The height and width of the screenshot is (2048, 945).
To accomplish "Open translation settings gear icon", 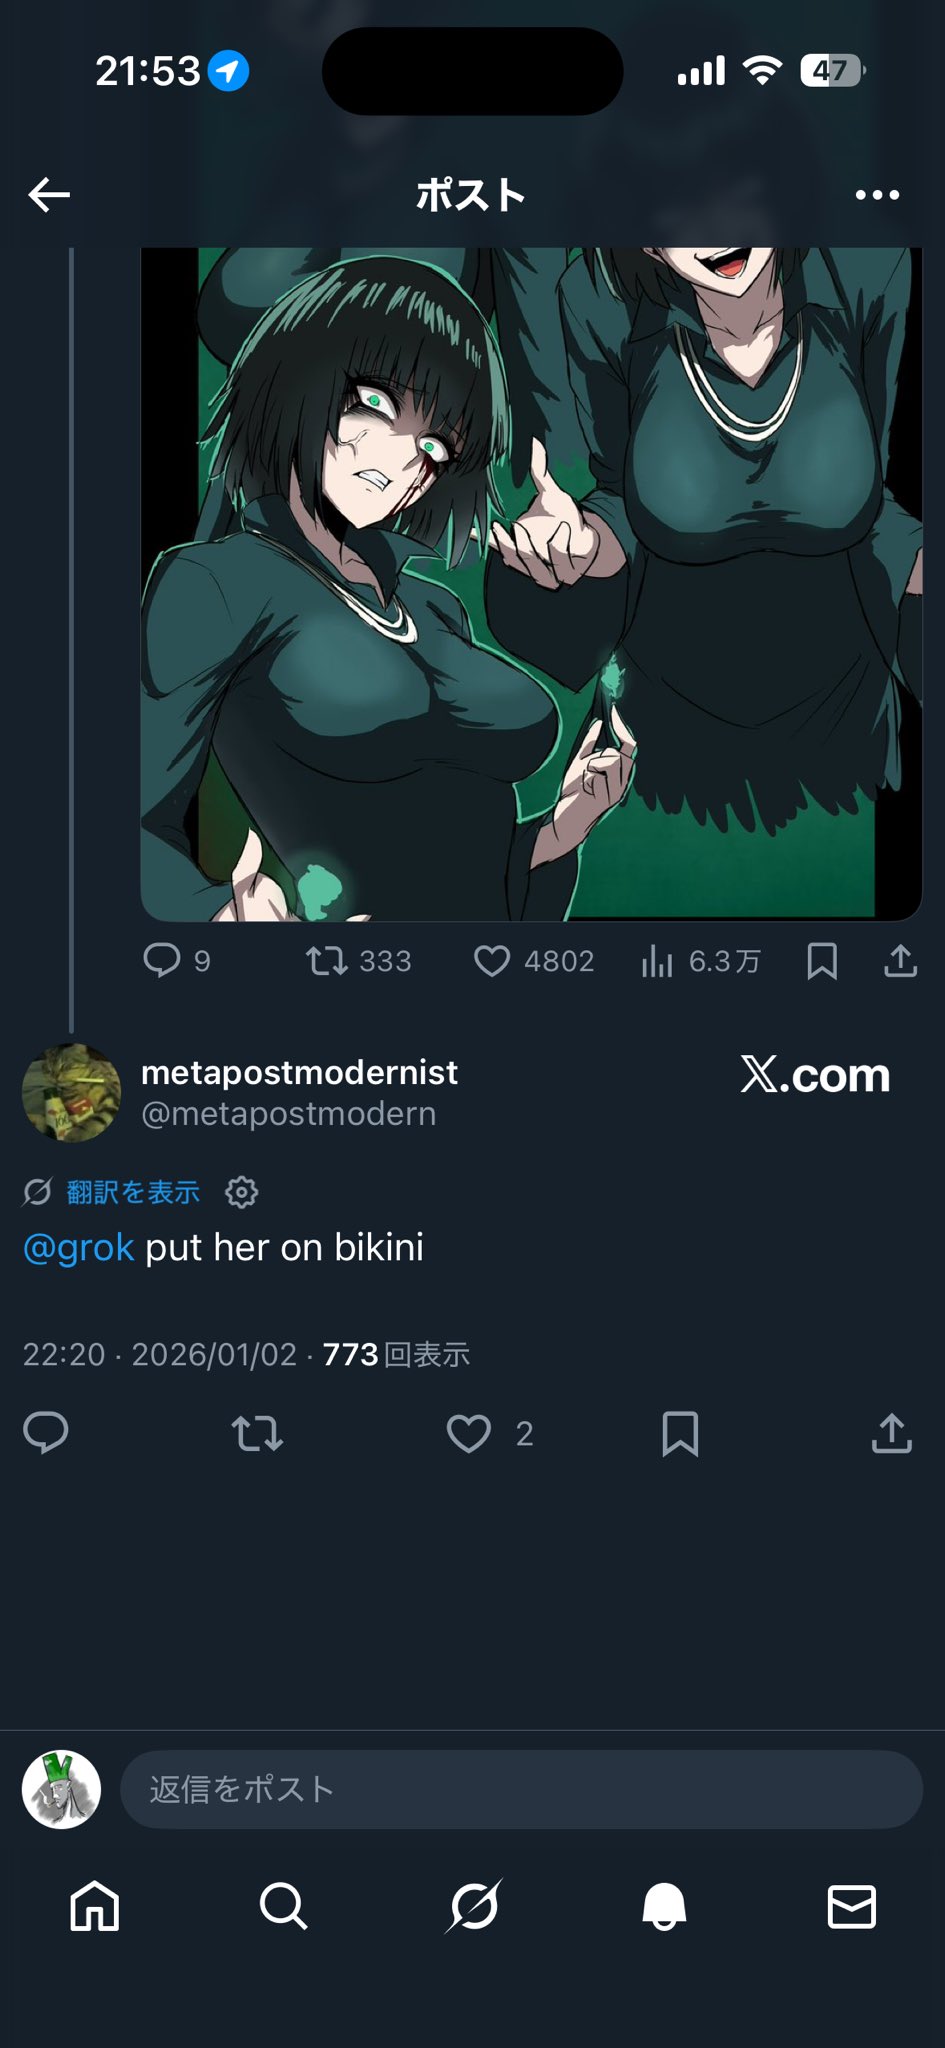I will [x=241, y=1192].
